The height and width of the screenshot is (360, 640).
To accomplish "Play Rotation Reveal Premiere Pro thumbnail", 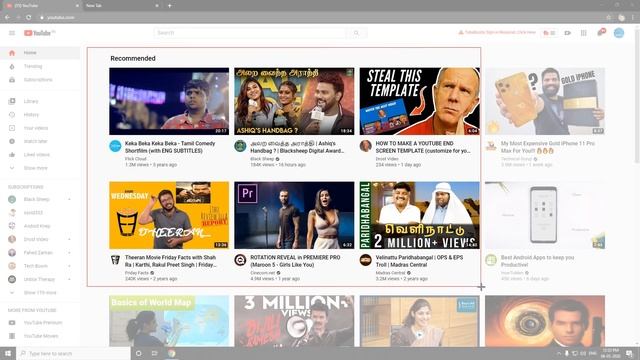I will 294,215.
